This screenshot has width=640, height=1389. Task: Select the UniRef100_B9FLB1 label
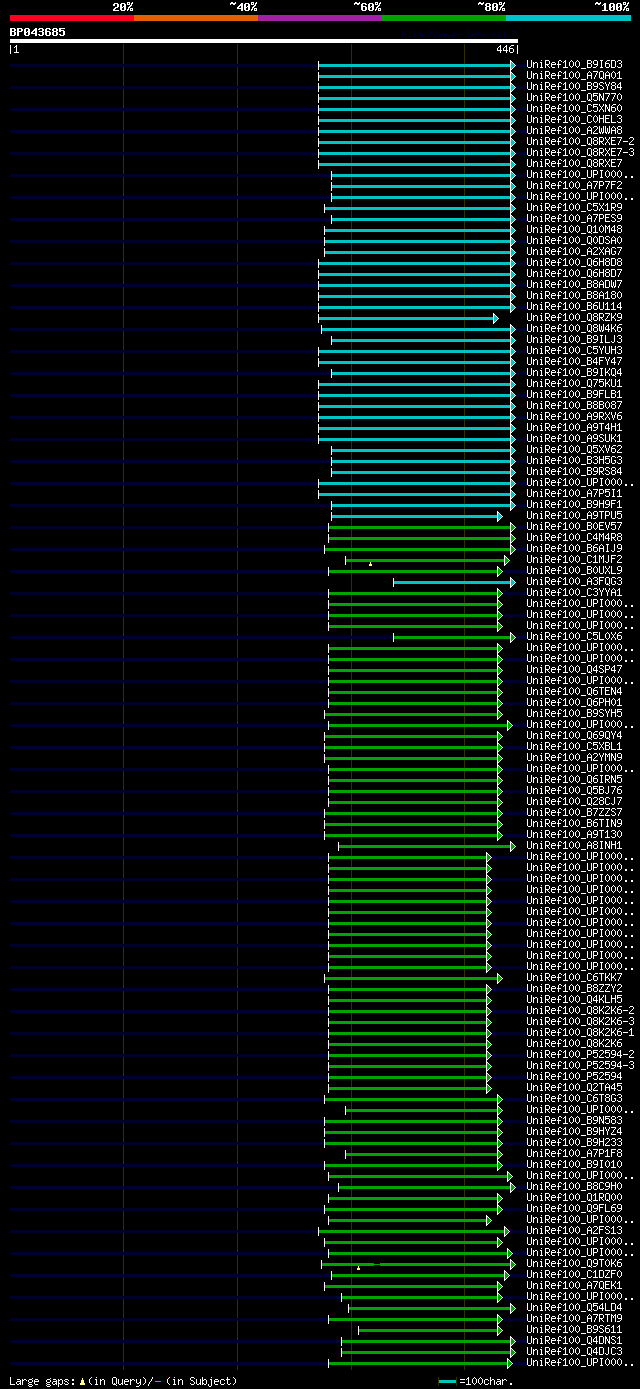(574, 395)
